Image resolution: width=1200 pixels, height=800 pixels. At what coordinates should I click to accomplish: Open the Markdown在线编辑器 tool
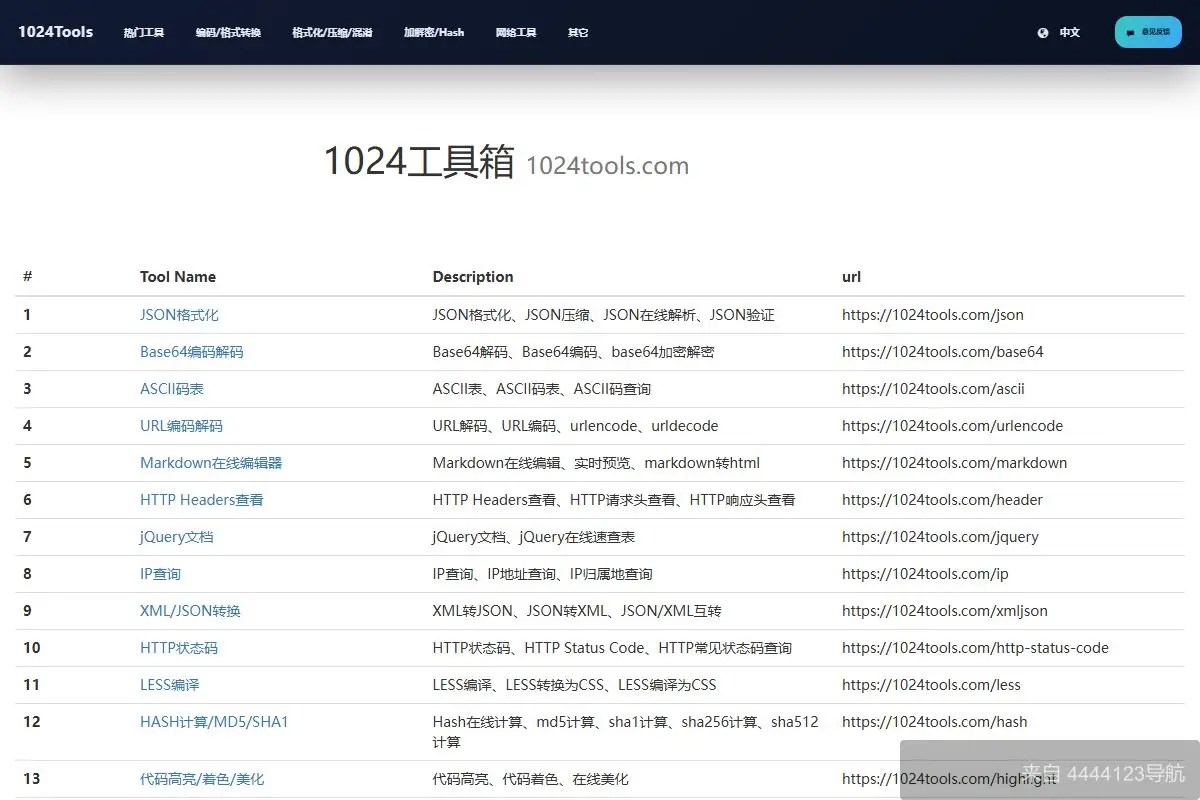210,462
